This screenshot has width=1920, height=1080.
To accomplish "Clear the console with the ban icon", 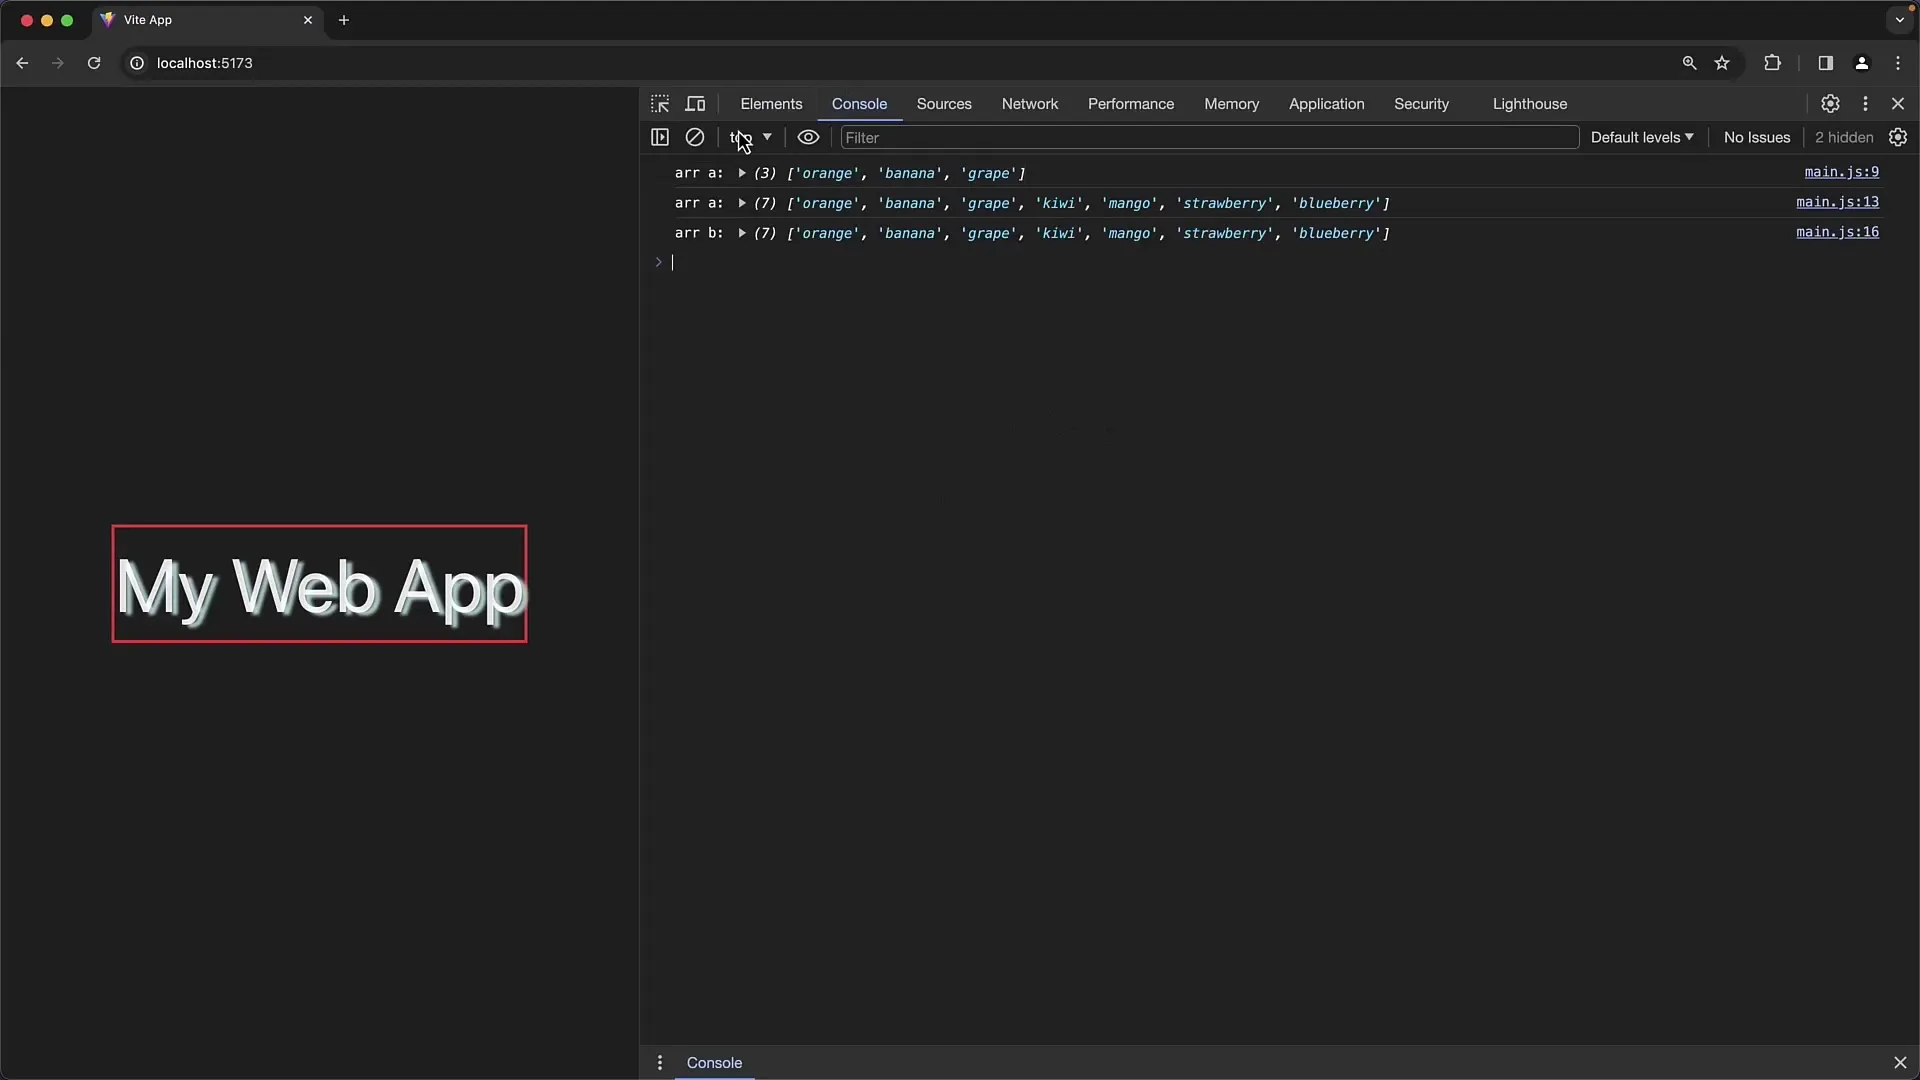I will coord(695,137).
